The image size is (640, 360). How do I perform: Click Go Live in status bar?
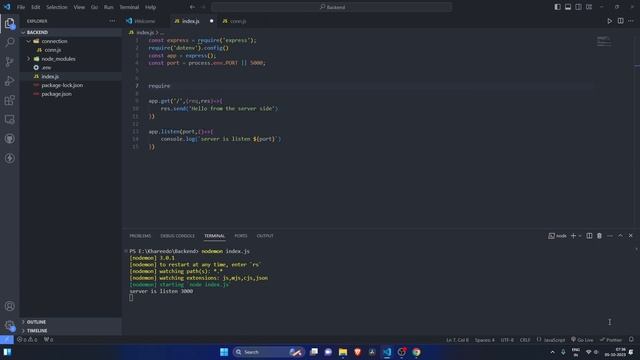tap(582, 340)
